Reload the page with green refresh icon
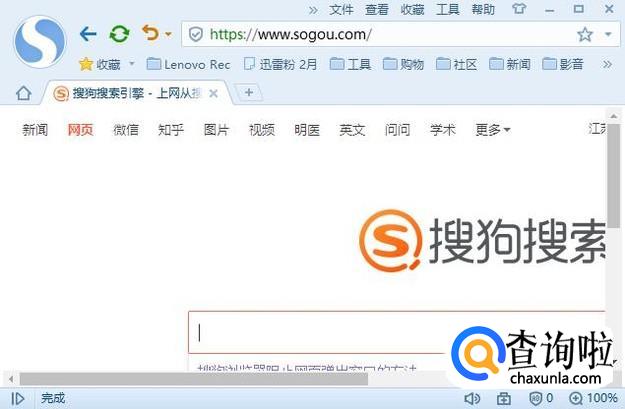Image resolution: width=625 pixels, height=409 pixels. click(x=119, y=34)
